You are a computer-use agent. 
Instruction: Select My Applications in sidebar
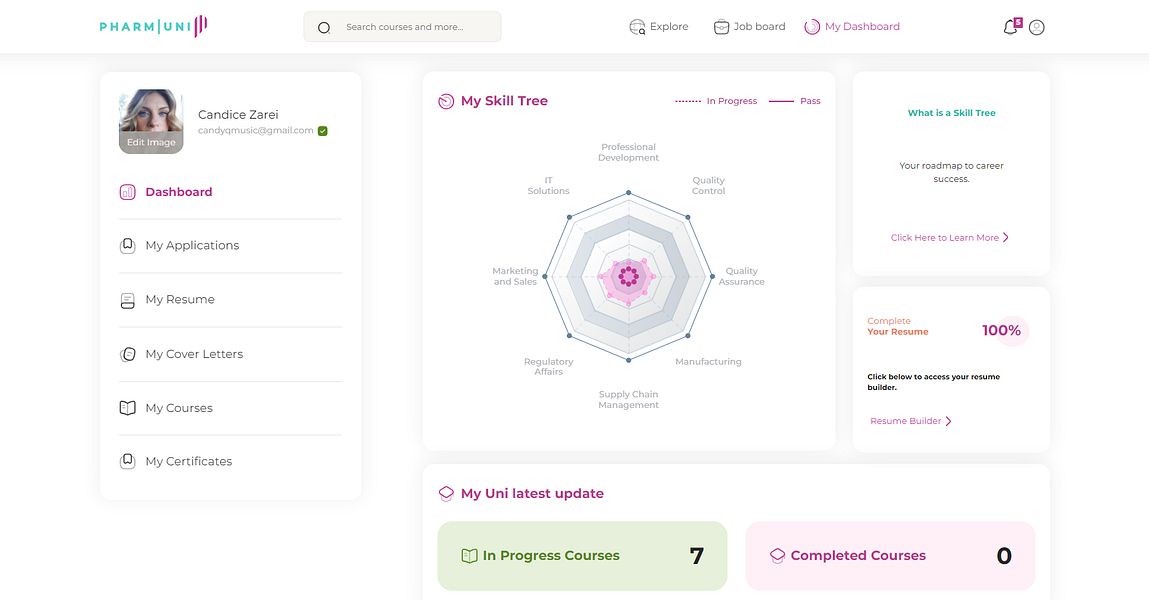(x=192, y=245)
